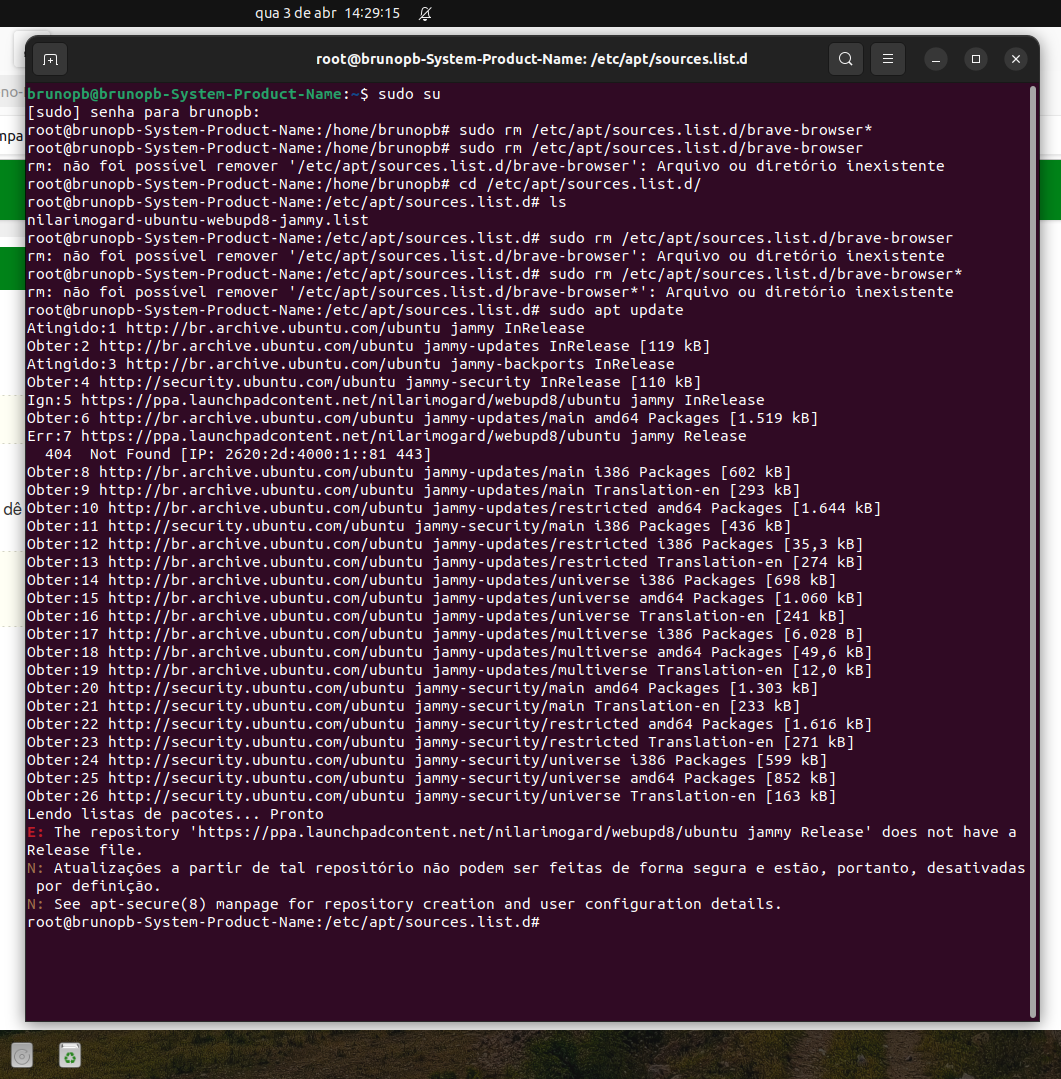Click 'nilarimogard-ubuntu-webupd8-jammy.list' file name
The image size is (1061, 1079).
(x=198, y=220)
